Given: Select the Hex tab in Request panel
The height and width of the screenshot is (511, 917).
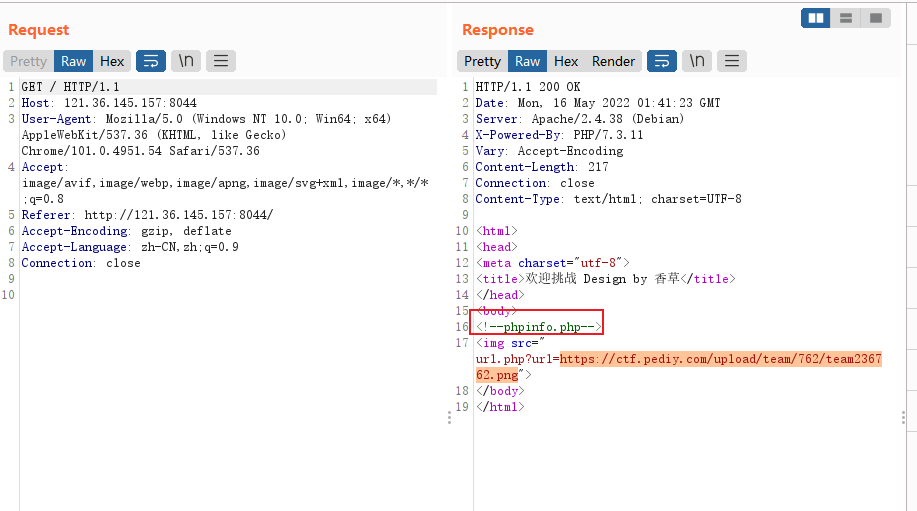Looking at the screenshot, I should 112,61.
